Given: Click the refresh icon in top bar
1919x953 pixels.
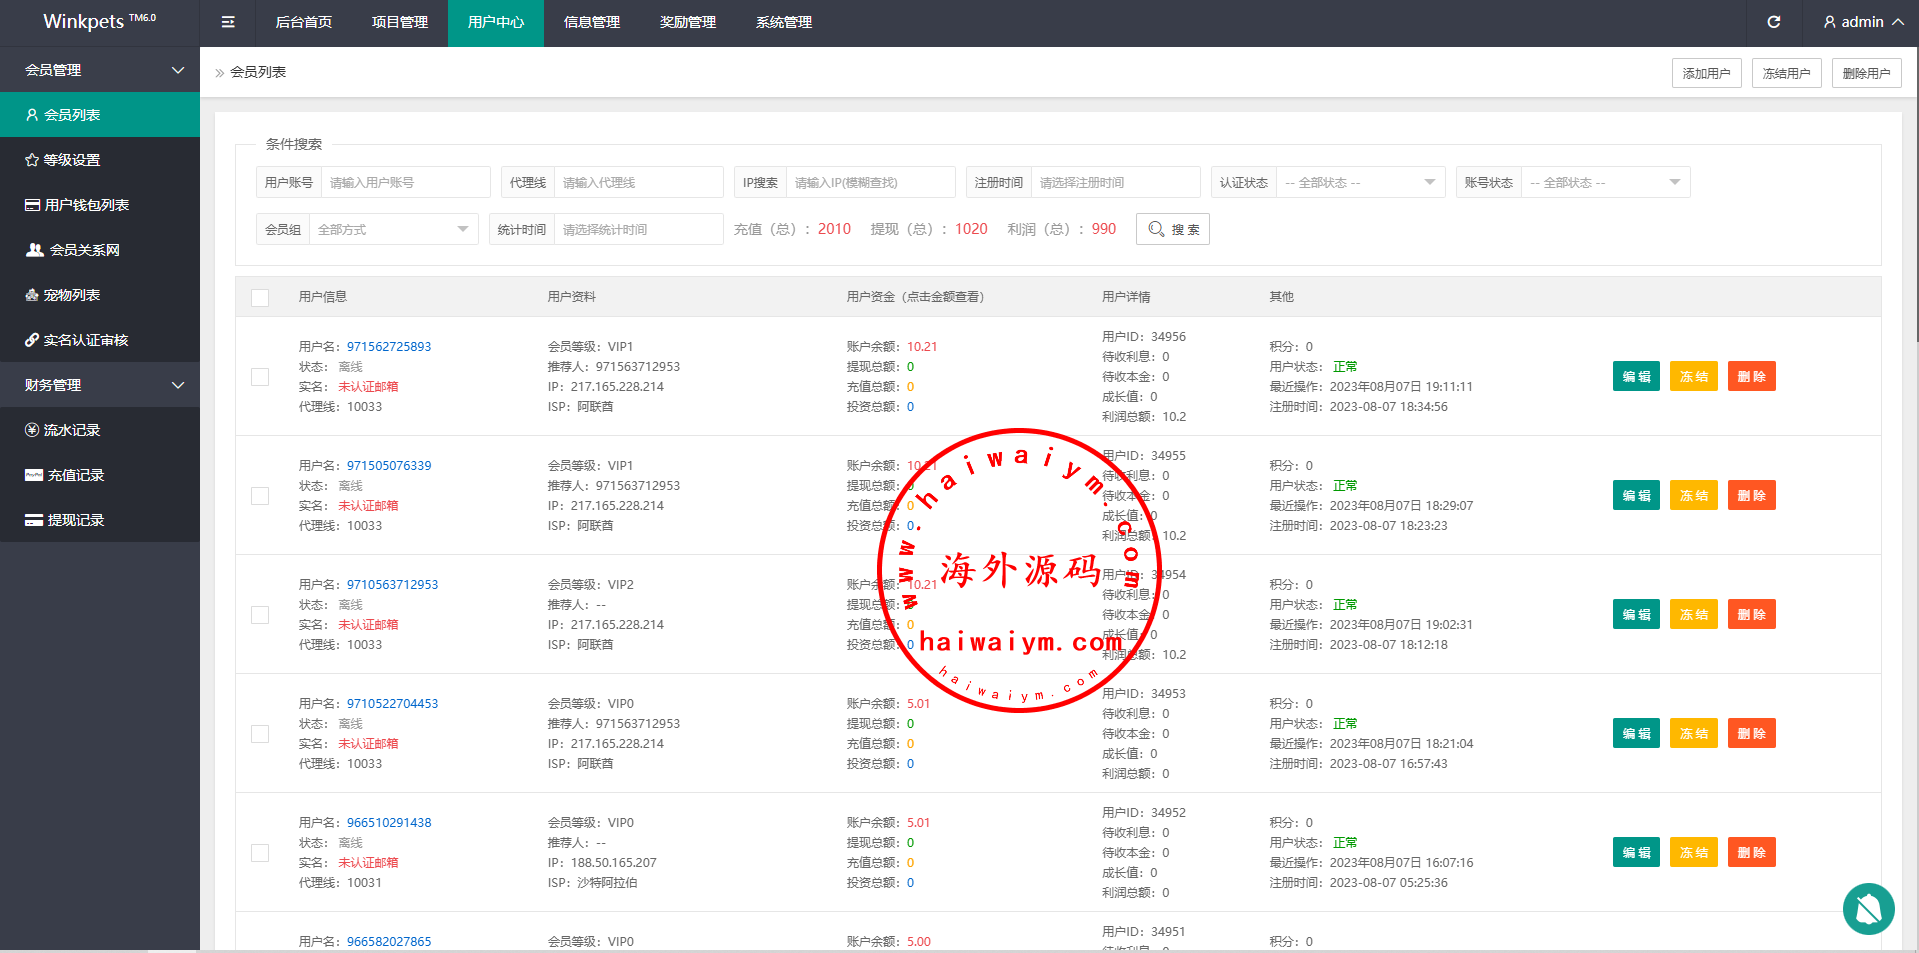Looking at the screenshot, I should (x=1773, y=22).
